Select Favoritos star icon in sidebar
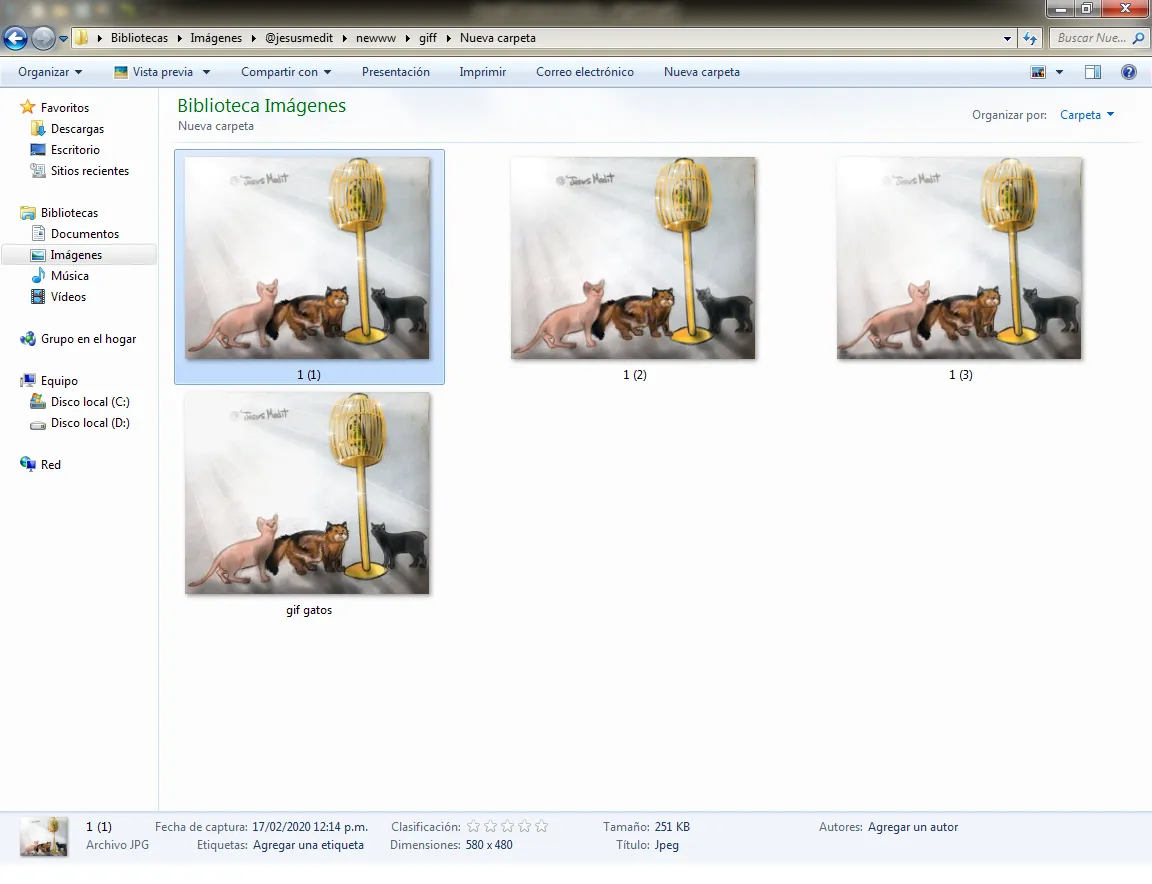1152x884 pixels. [x=27, y=107]
